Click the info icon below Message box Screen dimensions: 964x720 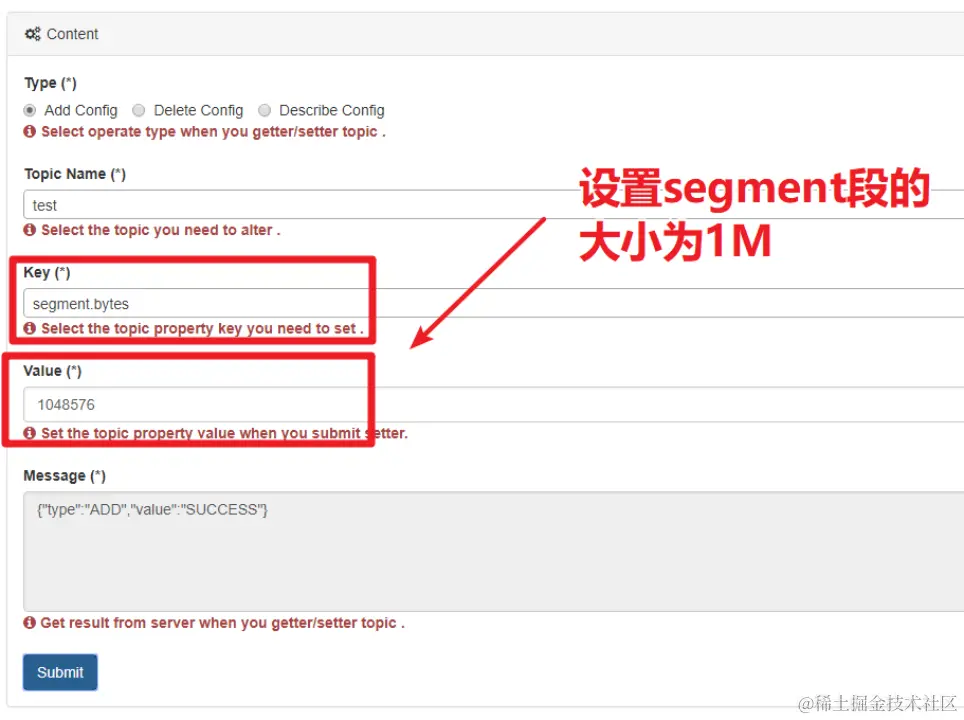[x=30, y=622]
